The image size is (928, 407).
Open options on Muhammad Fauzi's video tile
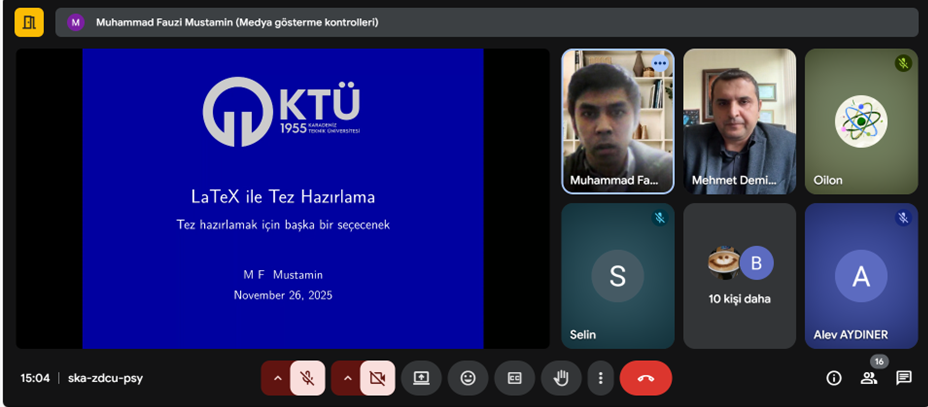click(x=659, y=63)
